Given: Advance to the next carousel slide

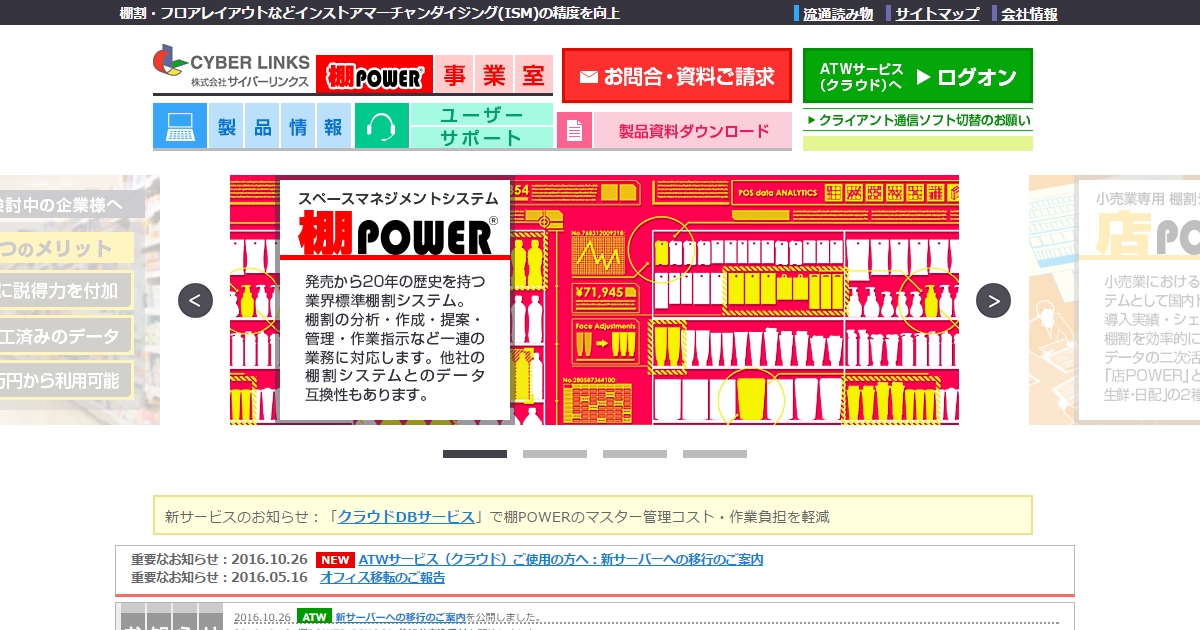Looking at the screenshot, I should pos(993,300).
